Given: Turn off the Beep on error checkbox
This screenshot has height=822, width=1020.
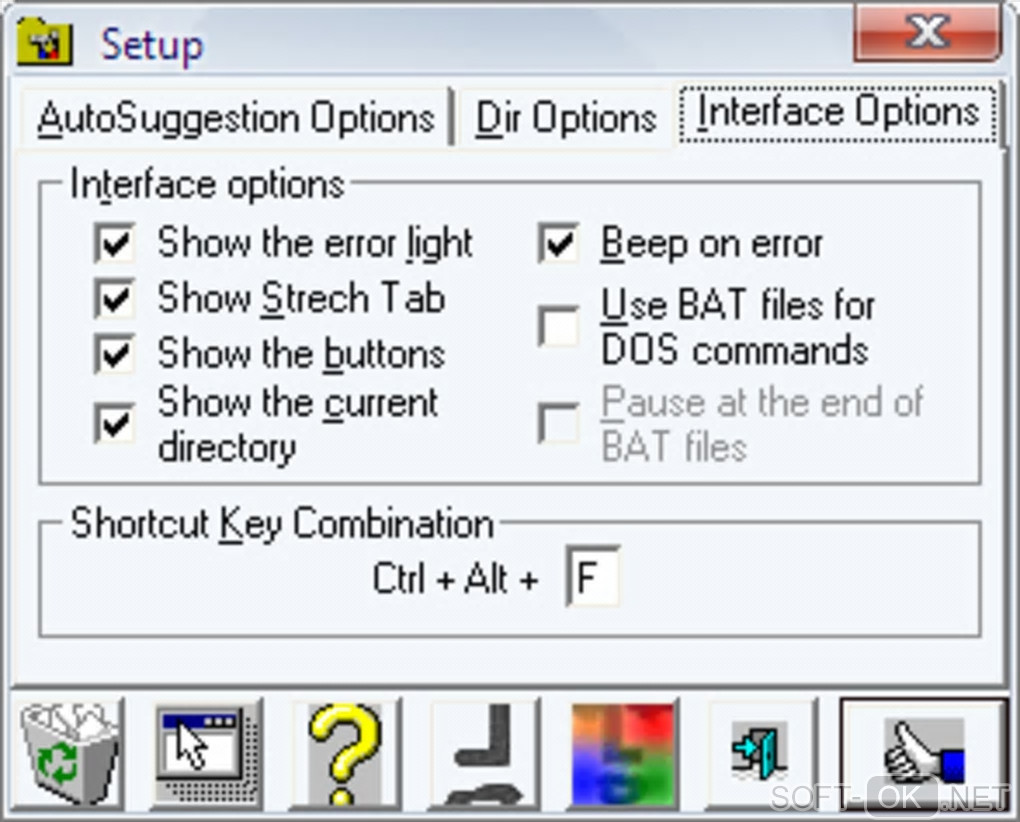Looking at the screenshot, I should [558, 244].
